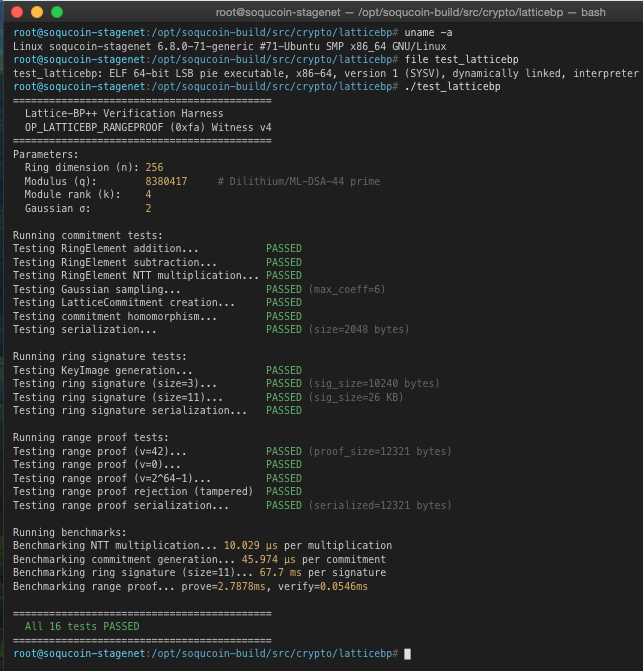Click the ring dimension value 256
This screenshot has height=671, width=643.
click(154, 167)
